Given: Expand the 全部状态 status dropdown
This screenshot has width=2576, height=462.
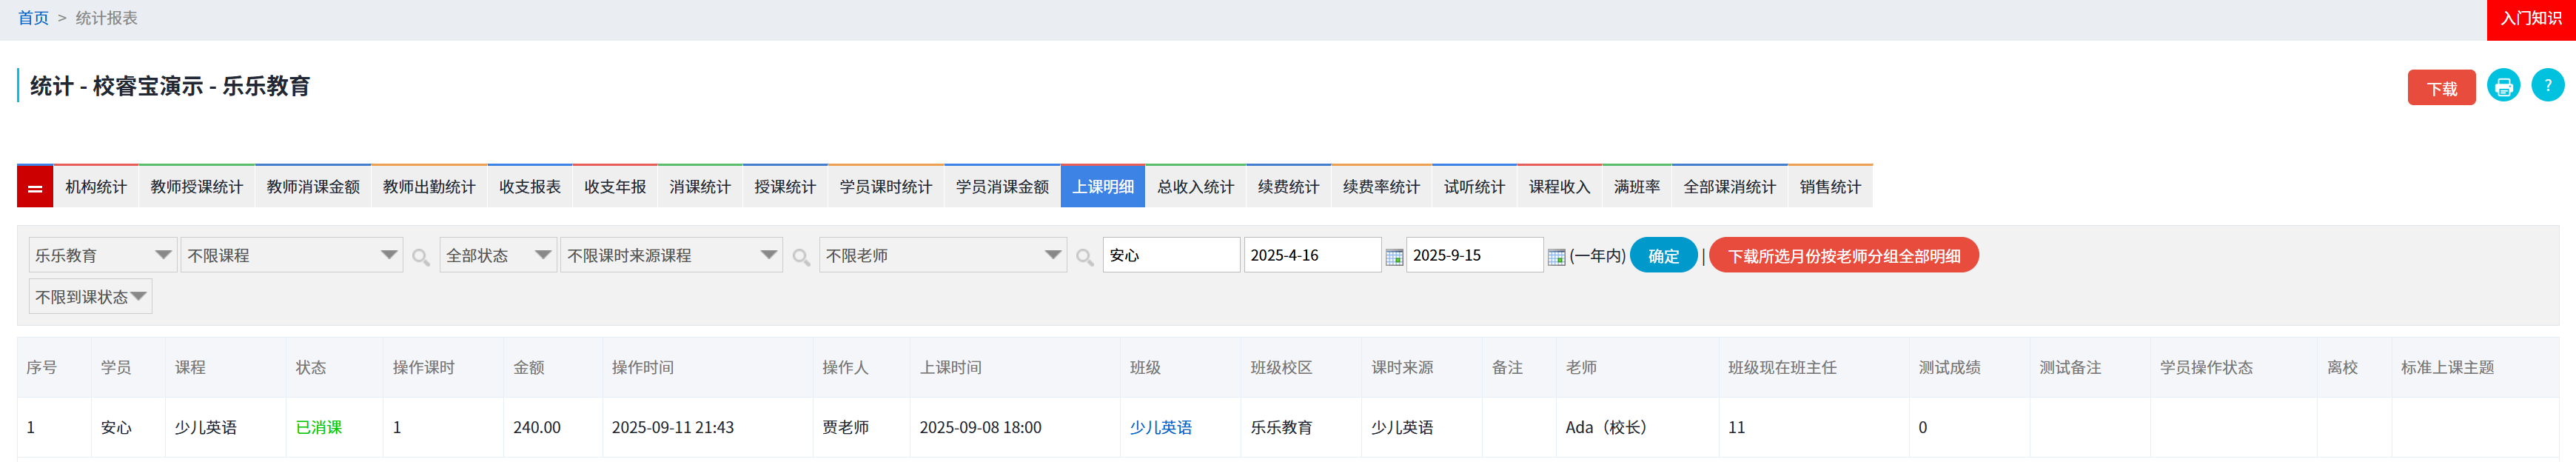Looking at the screenshot, I should click(498, 255).
